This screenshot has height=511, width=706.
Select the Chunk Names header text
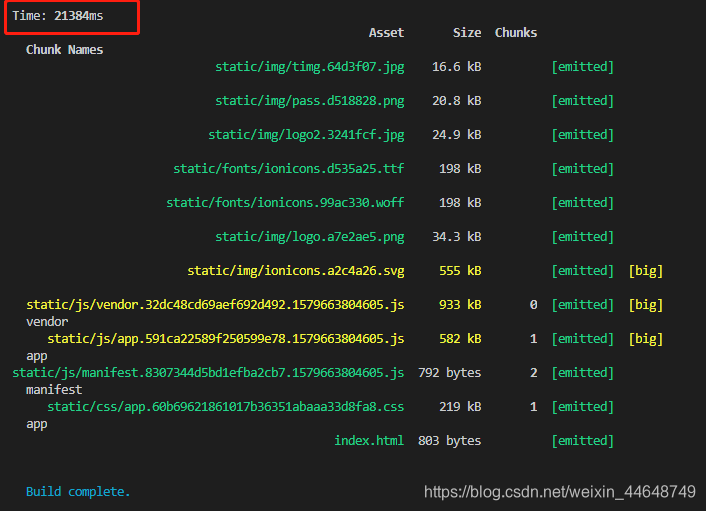(64, 50)
